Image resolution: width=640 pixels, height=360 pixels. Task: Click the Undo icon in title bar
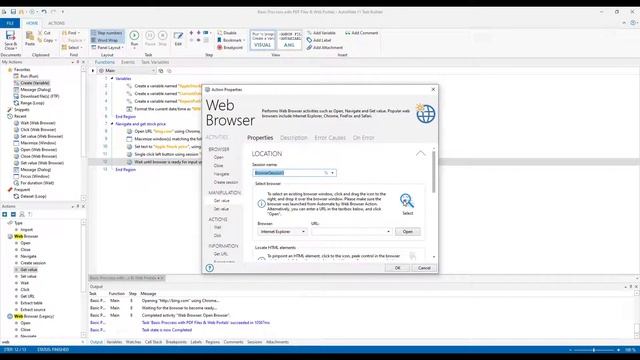44,12
